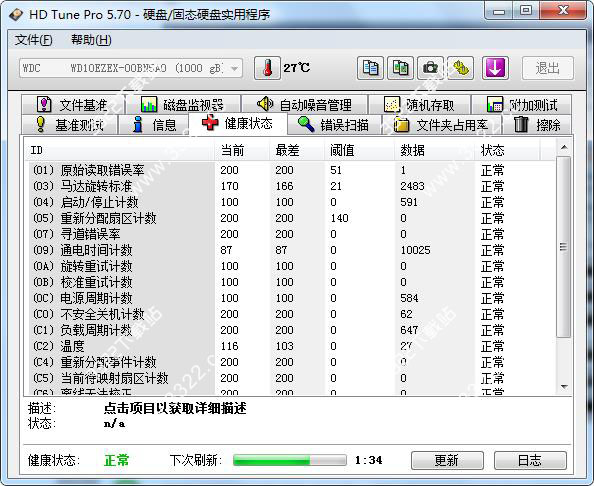Image resolution: width=594 pixels, height=486 pixels.
Task: Select row (0C) 电源周期计数
Action: pos(292,298)
